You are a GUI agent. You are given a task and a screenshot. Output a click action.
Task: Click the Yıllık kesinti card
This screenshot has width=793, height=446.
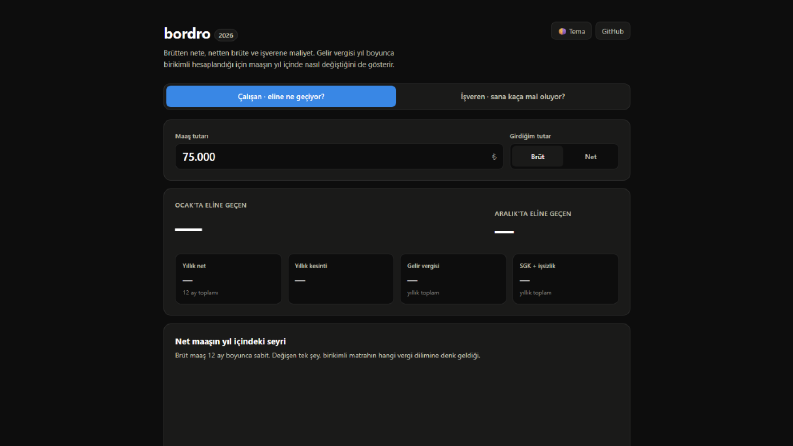(340, 279)
